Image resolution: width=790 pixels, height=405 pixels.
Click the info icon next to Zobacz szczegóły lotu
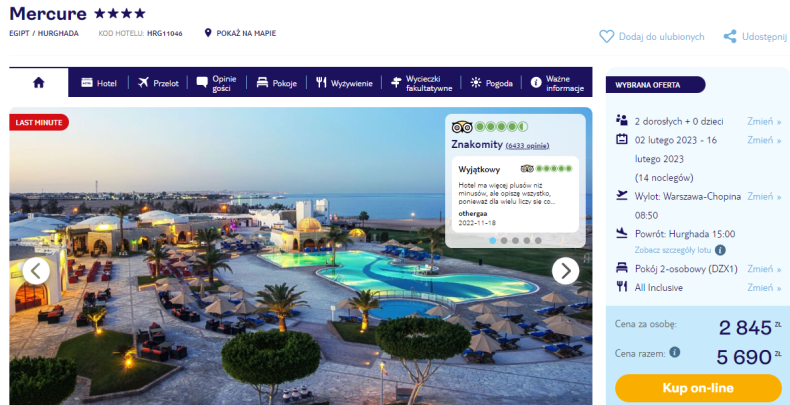point(720,250)
